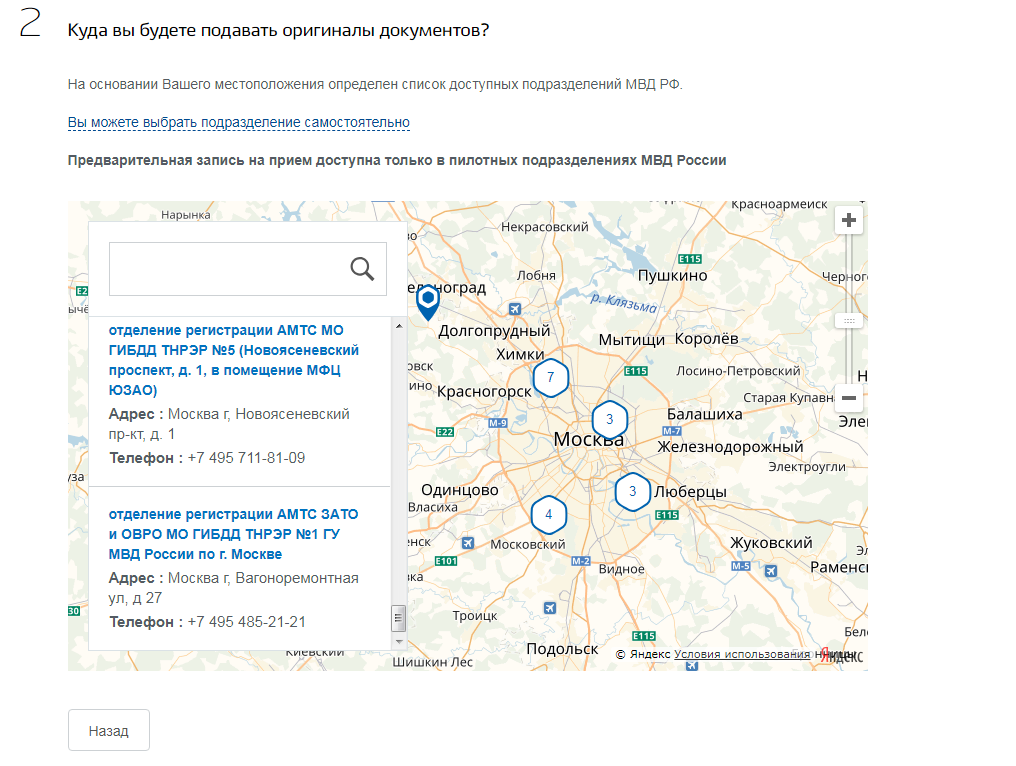Click the department list scrollbar thumb

coord(398,614)
